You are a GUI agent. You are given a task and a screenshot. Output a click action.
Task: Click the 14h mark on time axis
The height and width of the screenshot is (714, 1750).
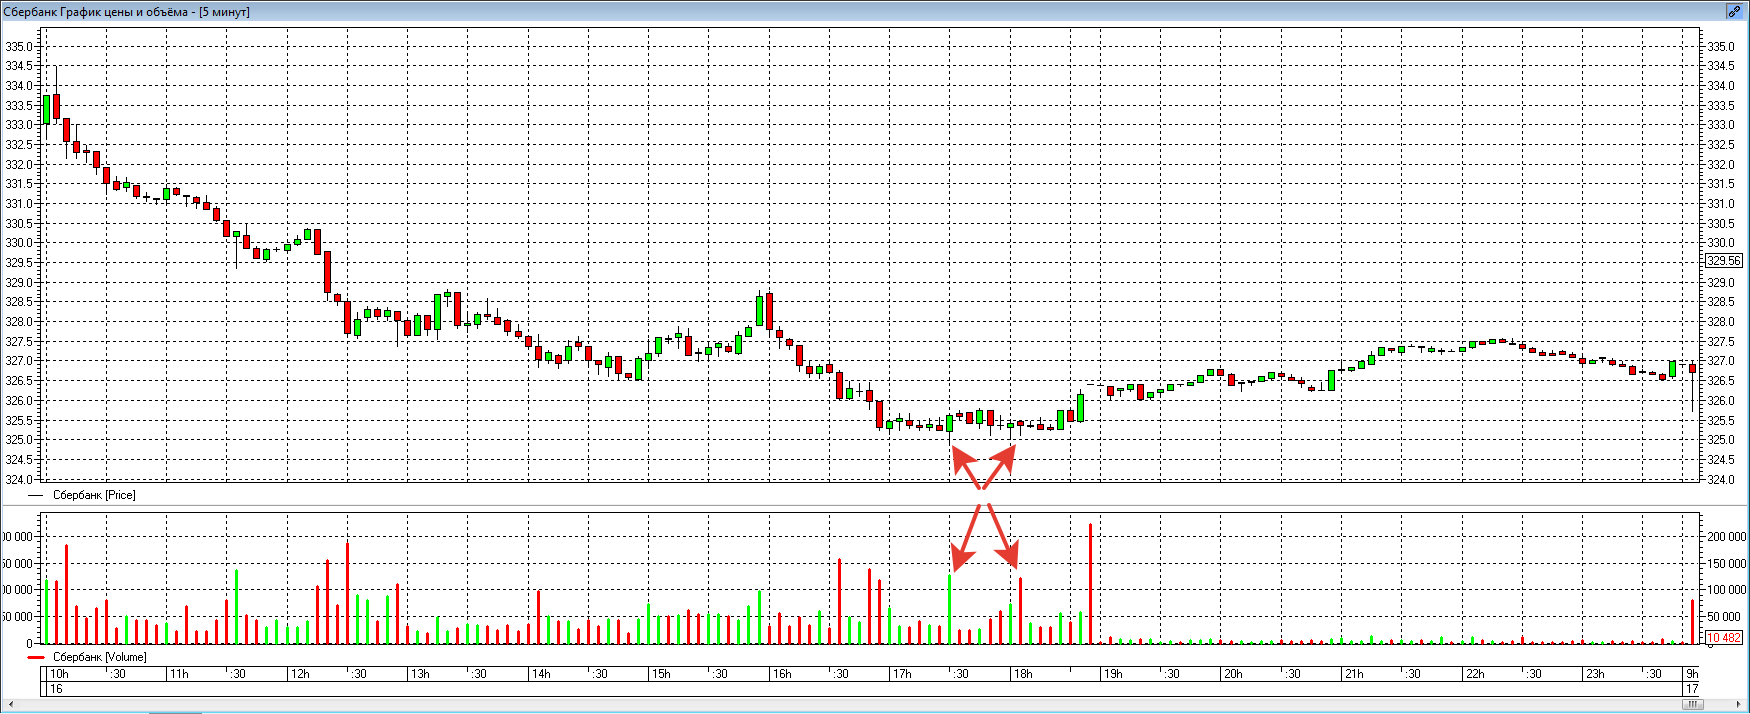540,674
